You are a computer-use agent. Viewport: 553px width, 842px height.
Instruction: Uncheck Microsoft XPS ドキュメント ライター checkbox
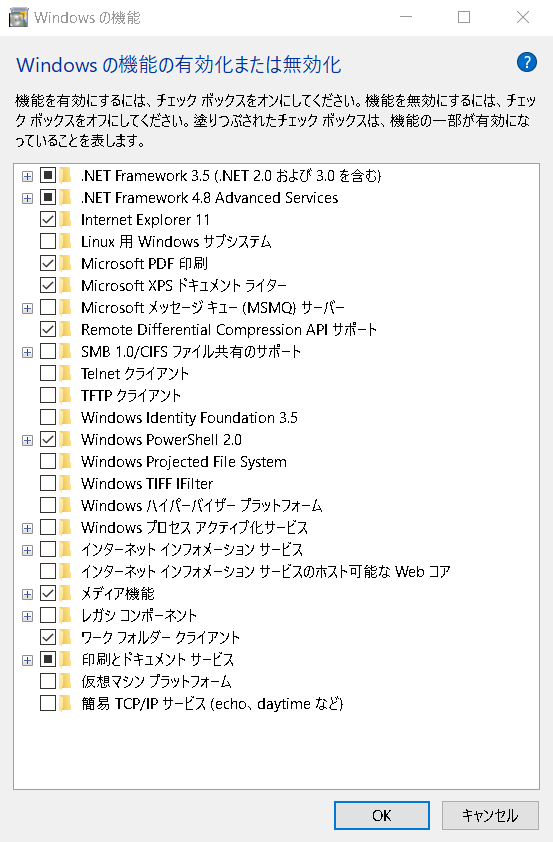click(48, 285)
